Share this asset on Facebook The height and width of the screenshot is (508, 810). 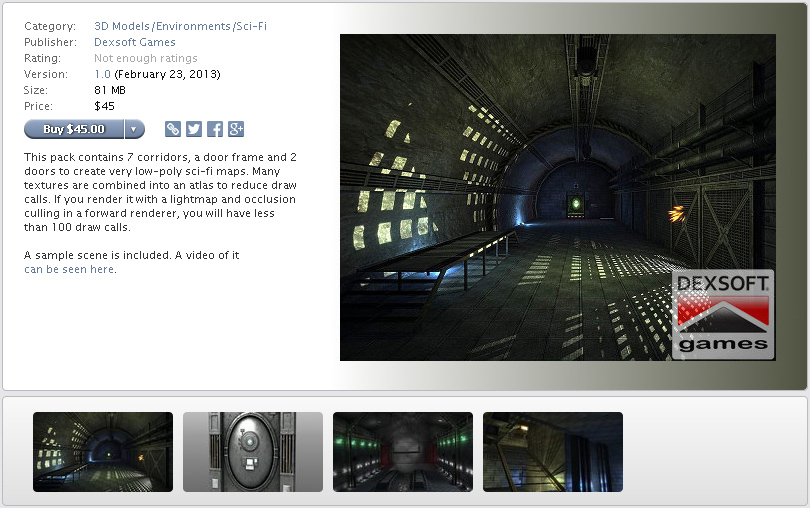215,129
